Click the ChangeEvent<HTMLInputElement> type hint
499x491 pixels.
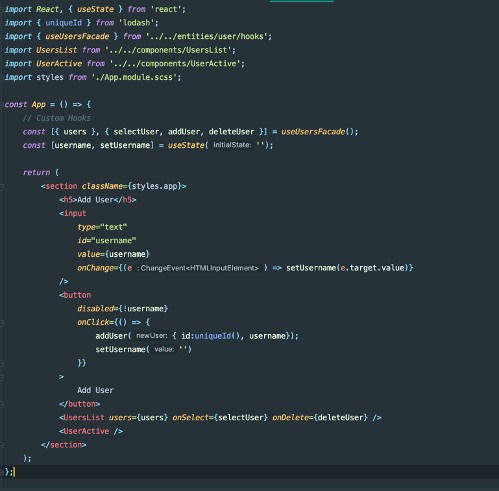pyautogui.click(x=198, y=268)
